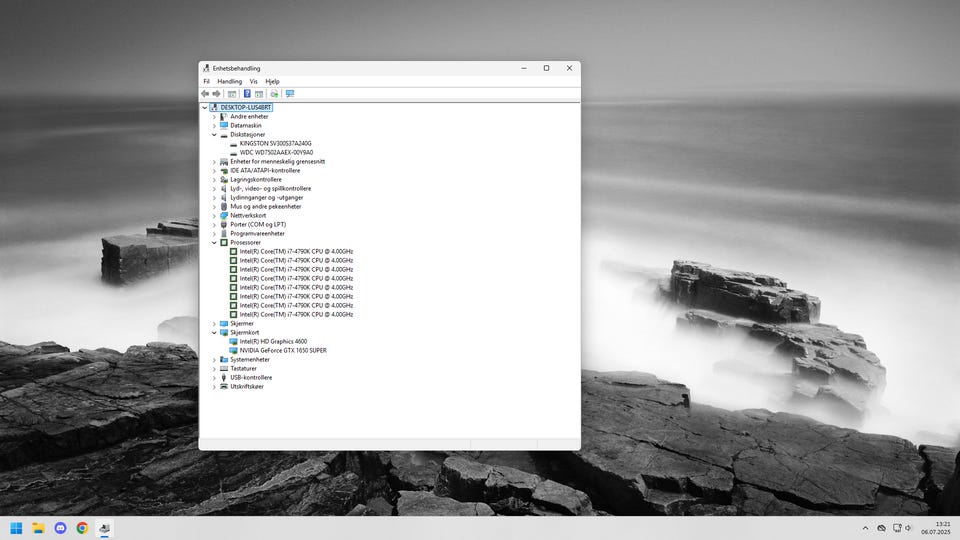Click the Windows Start button
The width and height of the screenshot is (960, 540).
[x=16, y=528]
